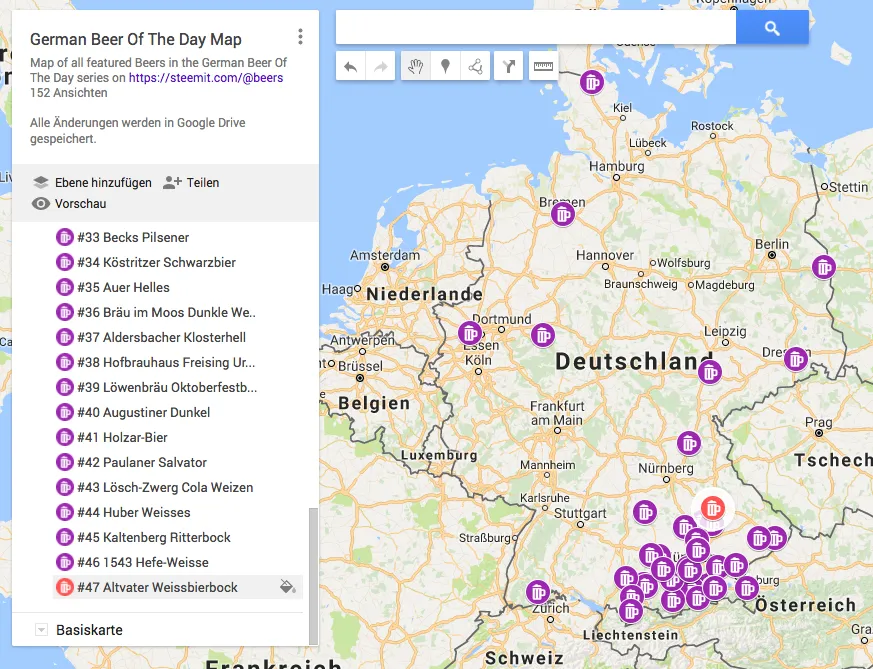This screenshot has width=873, height=669.
Task: Click Ebene hinzufügen to add layer
Action: coord(92,183)
